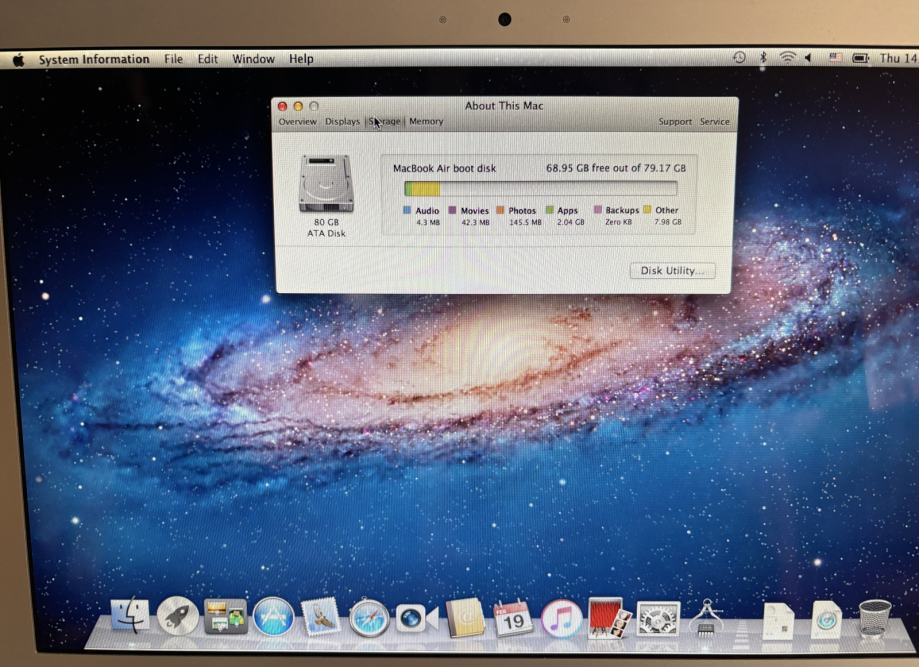Switch to the Displays tab
Image resolution: width=919 pixels, height=667 pixels.
[342, 121]
